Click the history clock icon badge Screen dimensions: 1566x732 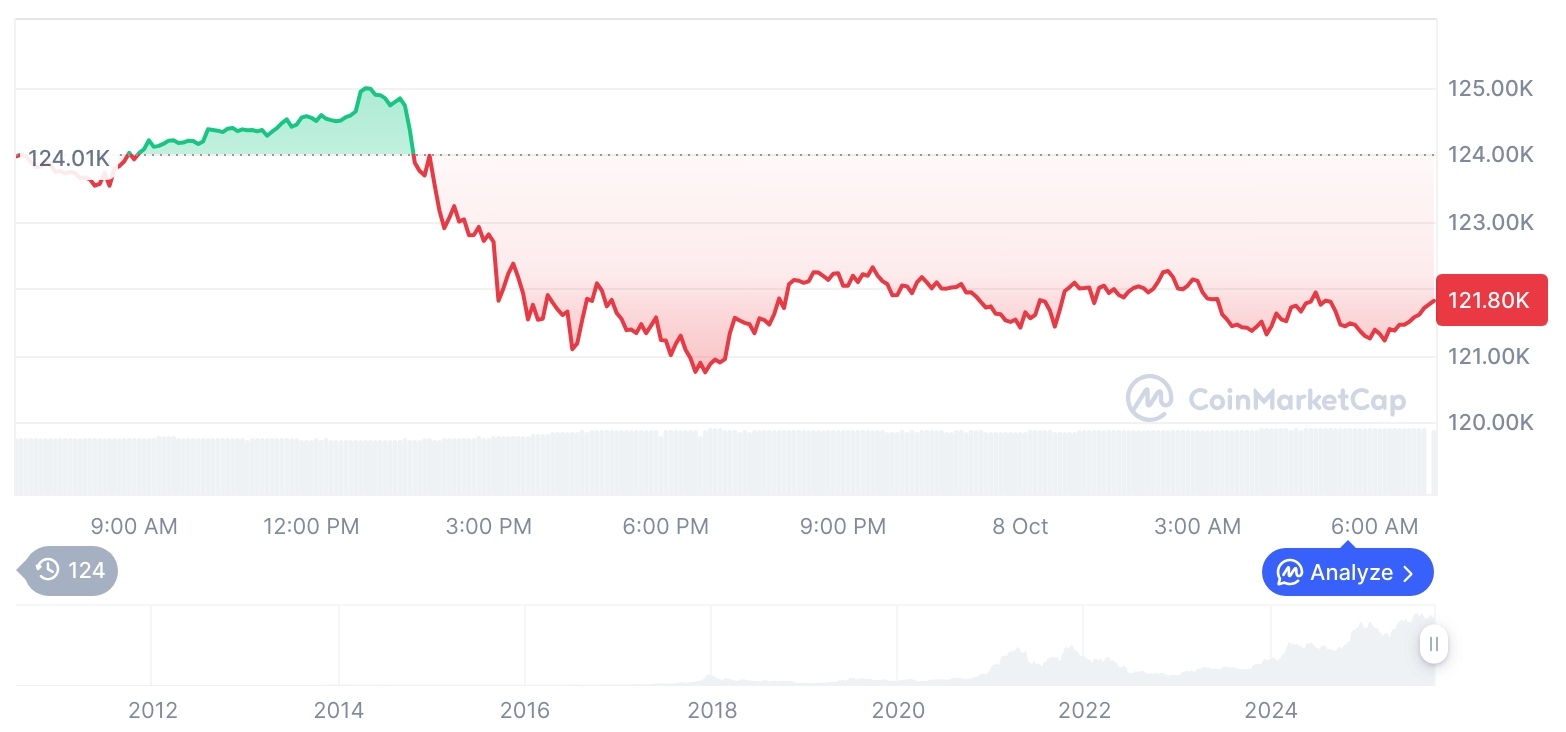48,571
